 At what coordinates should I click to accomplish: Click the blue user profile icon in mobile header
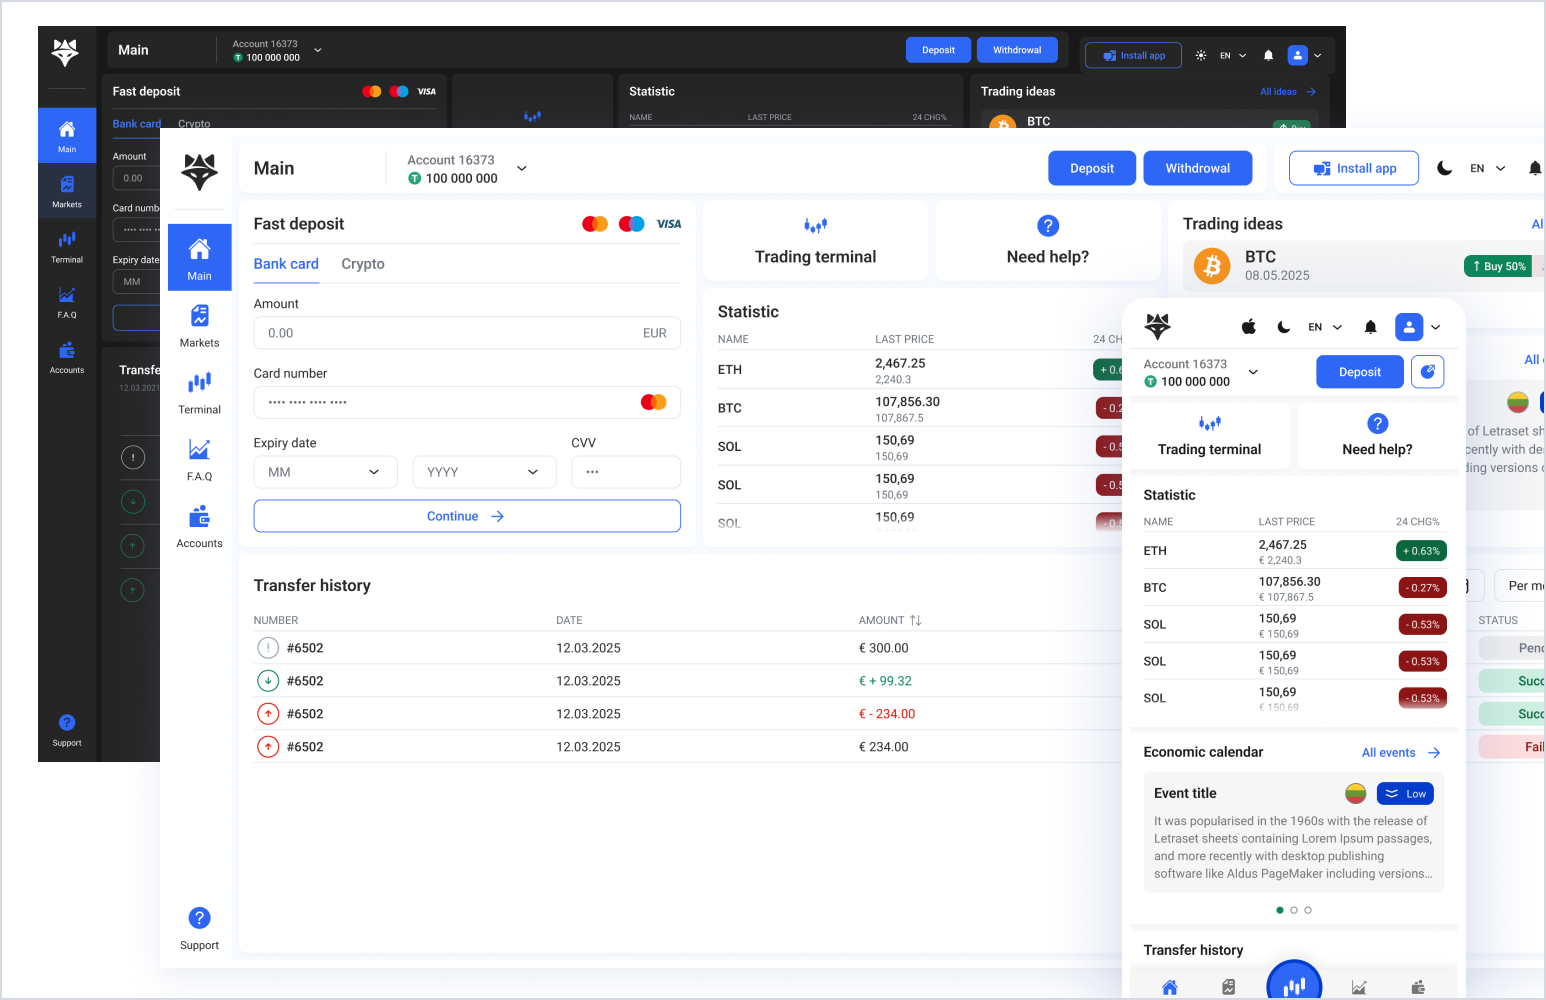1408,327
